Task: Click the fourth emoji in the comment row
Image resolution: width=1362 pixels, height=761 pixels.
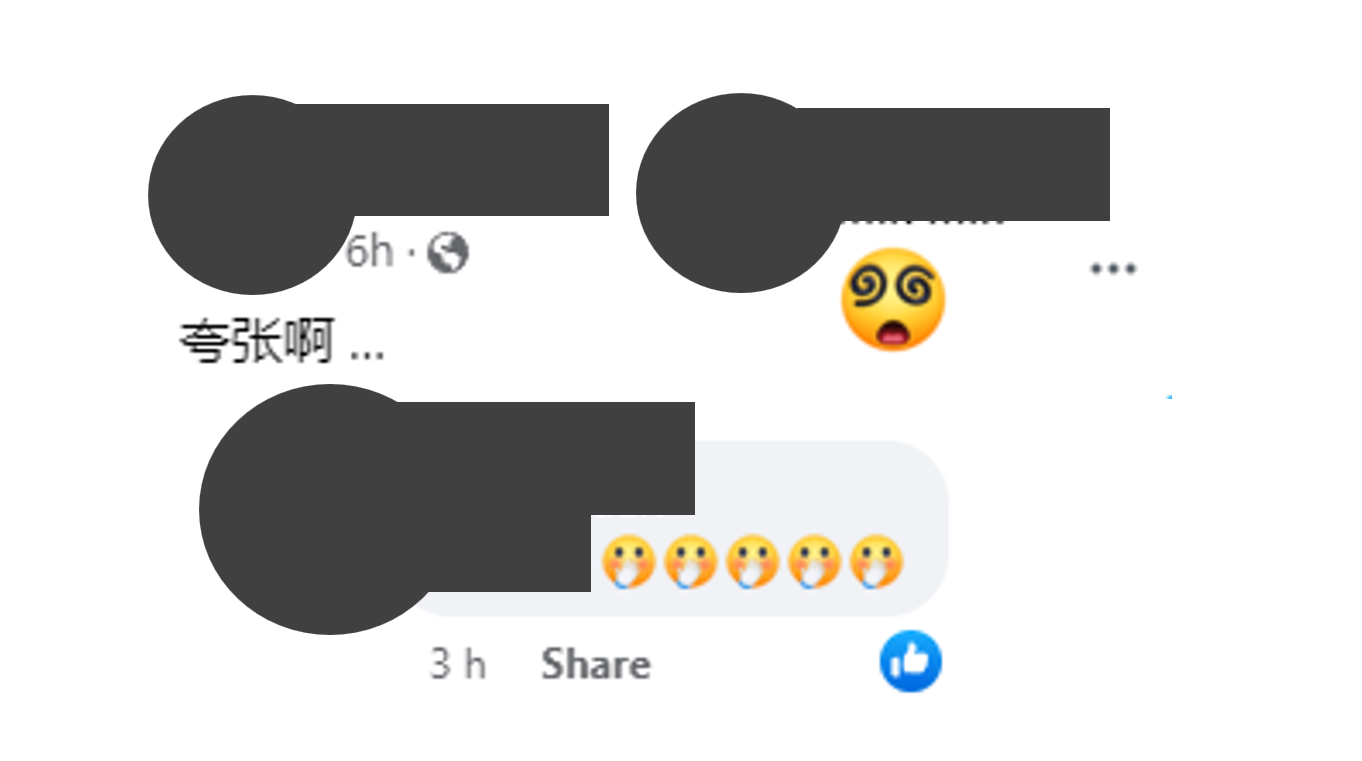Action: 814,562
